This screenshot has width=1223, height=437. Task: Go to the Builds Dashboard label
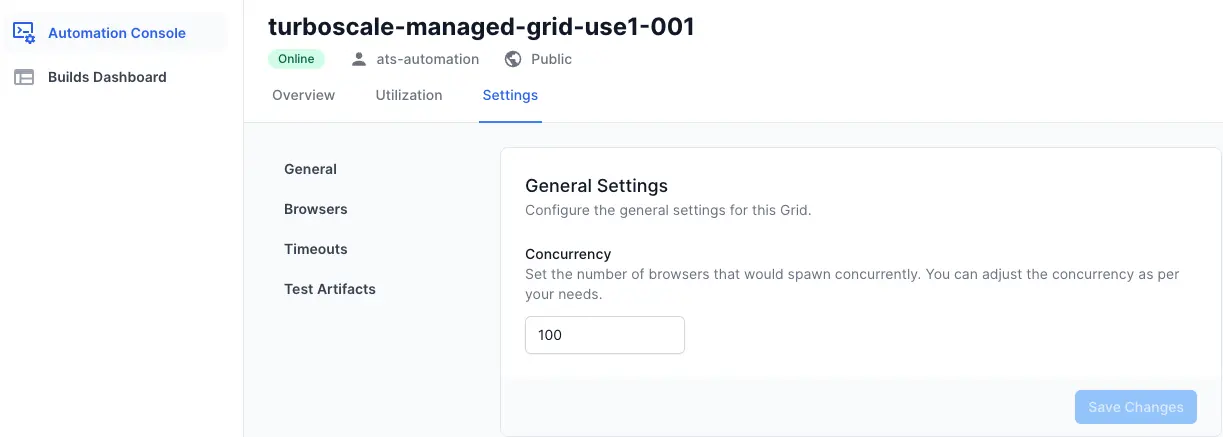tap(107, 77)
